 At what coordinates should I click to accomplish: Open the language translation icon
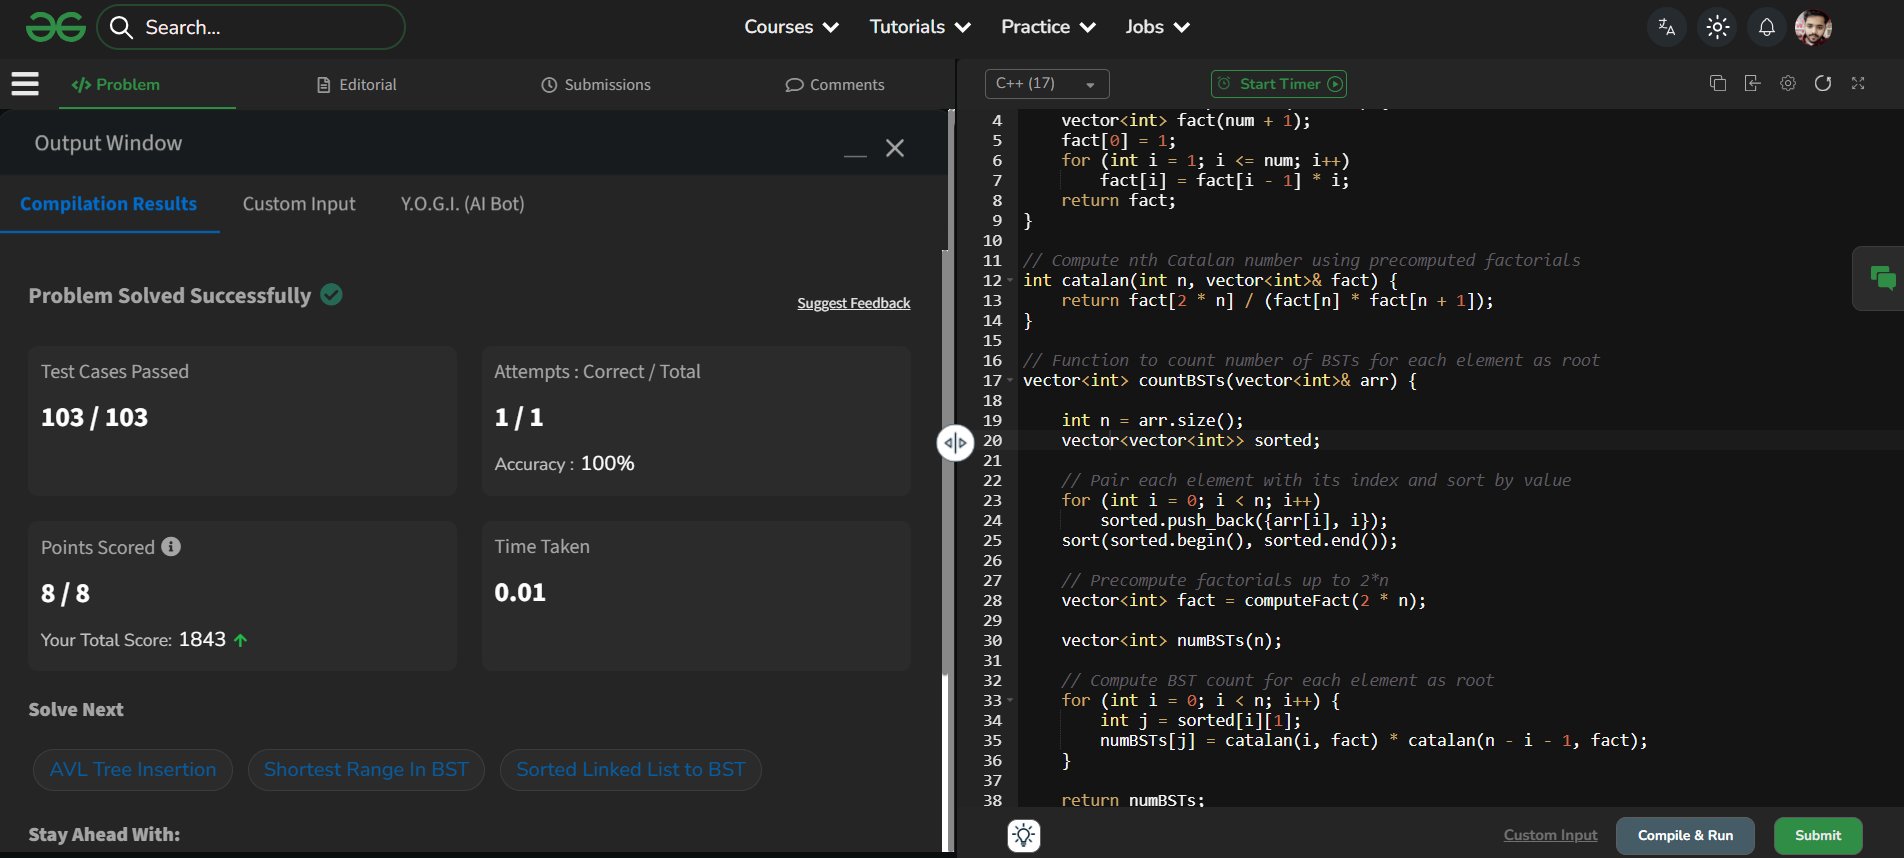1666,27
